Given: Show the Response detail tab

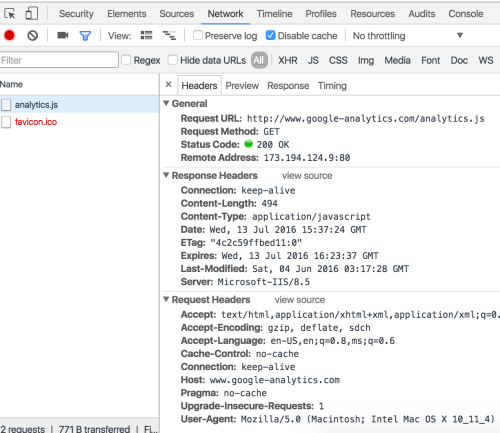Looking at the screenshot, I should pos(288,86).
